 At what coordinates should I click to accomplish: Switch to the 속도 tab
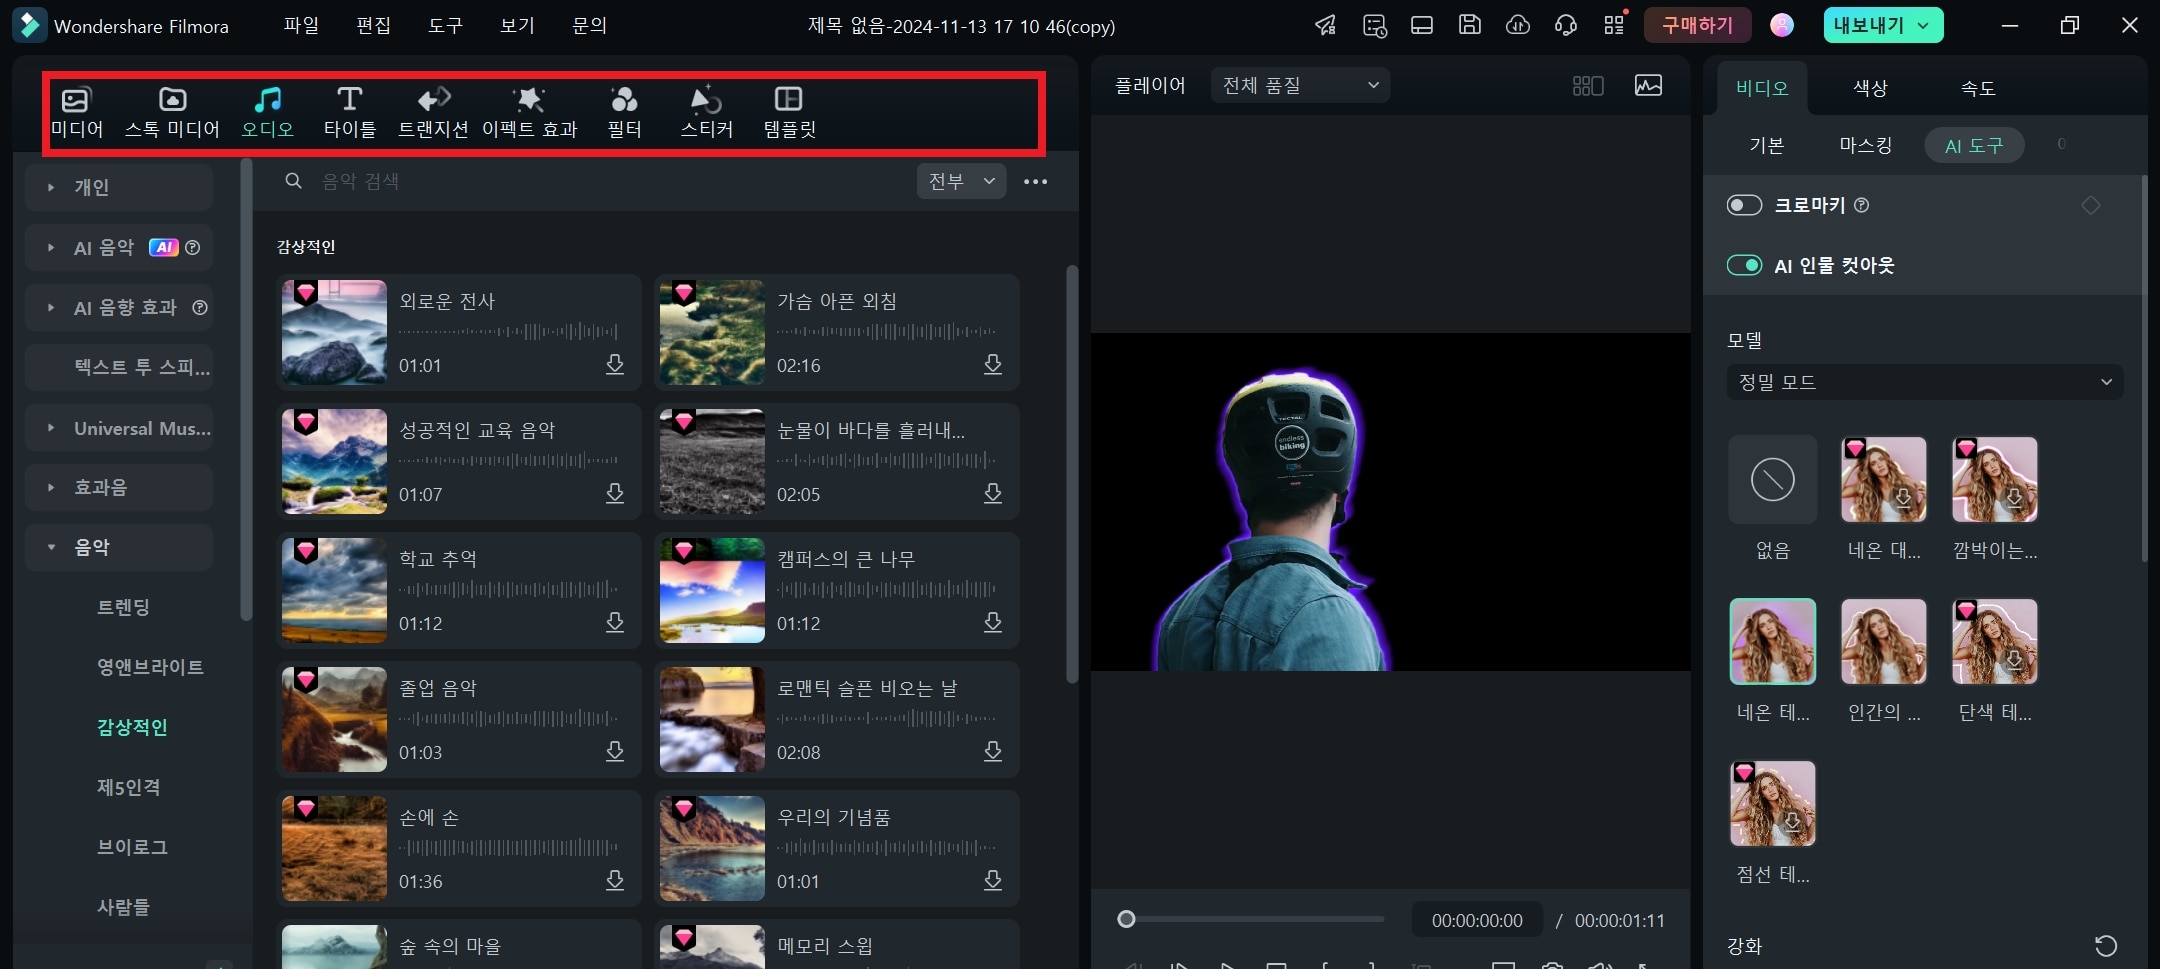click(1978, 88)
